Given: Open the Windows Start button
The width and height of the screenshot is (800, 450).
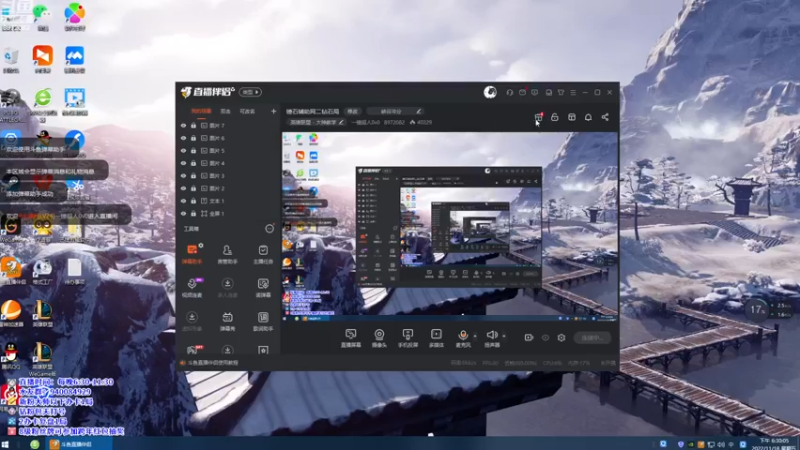Looking at the screenshot, I should point(6,444).
